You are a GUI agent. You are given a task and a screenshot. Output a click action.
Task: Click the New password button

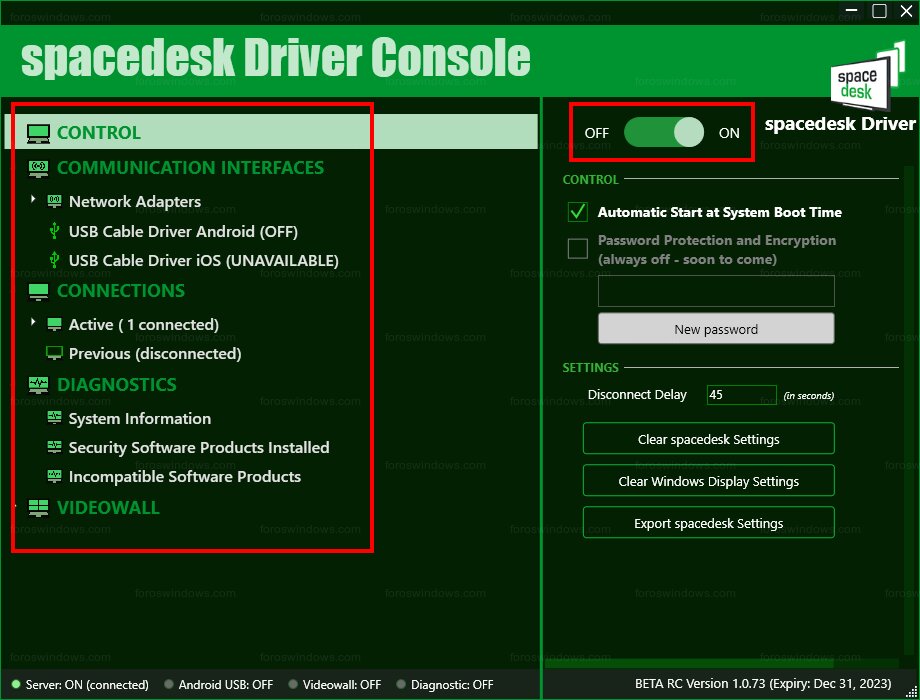716,329
